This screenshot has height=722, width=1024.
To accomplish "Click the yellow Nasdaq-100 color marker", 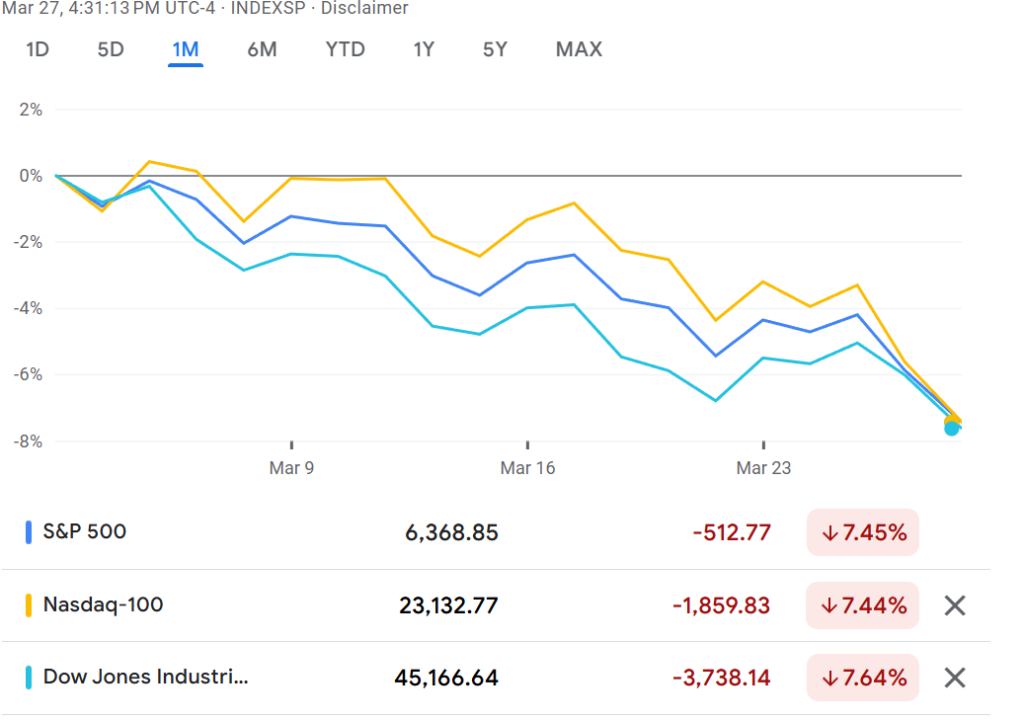I will tap(29, 605).
